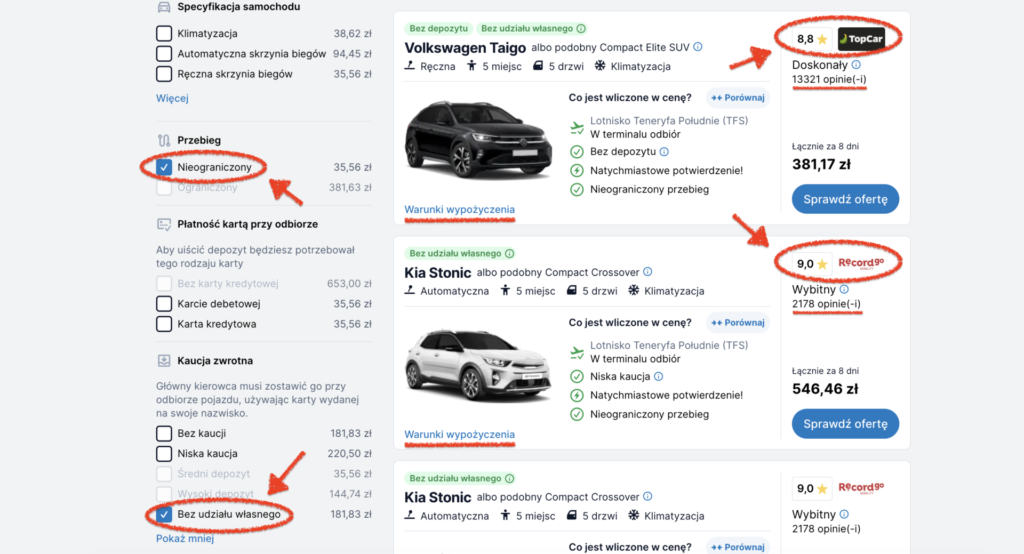Click lightning icon beside Natychmiastowe potwierdzenie on Volkswagen card

click(577, 171)
